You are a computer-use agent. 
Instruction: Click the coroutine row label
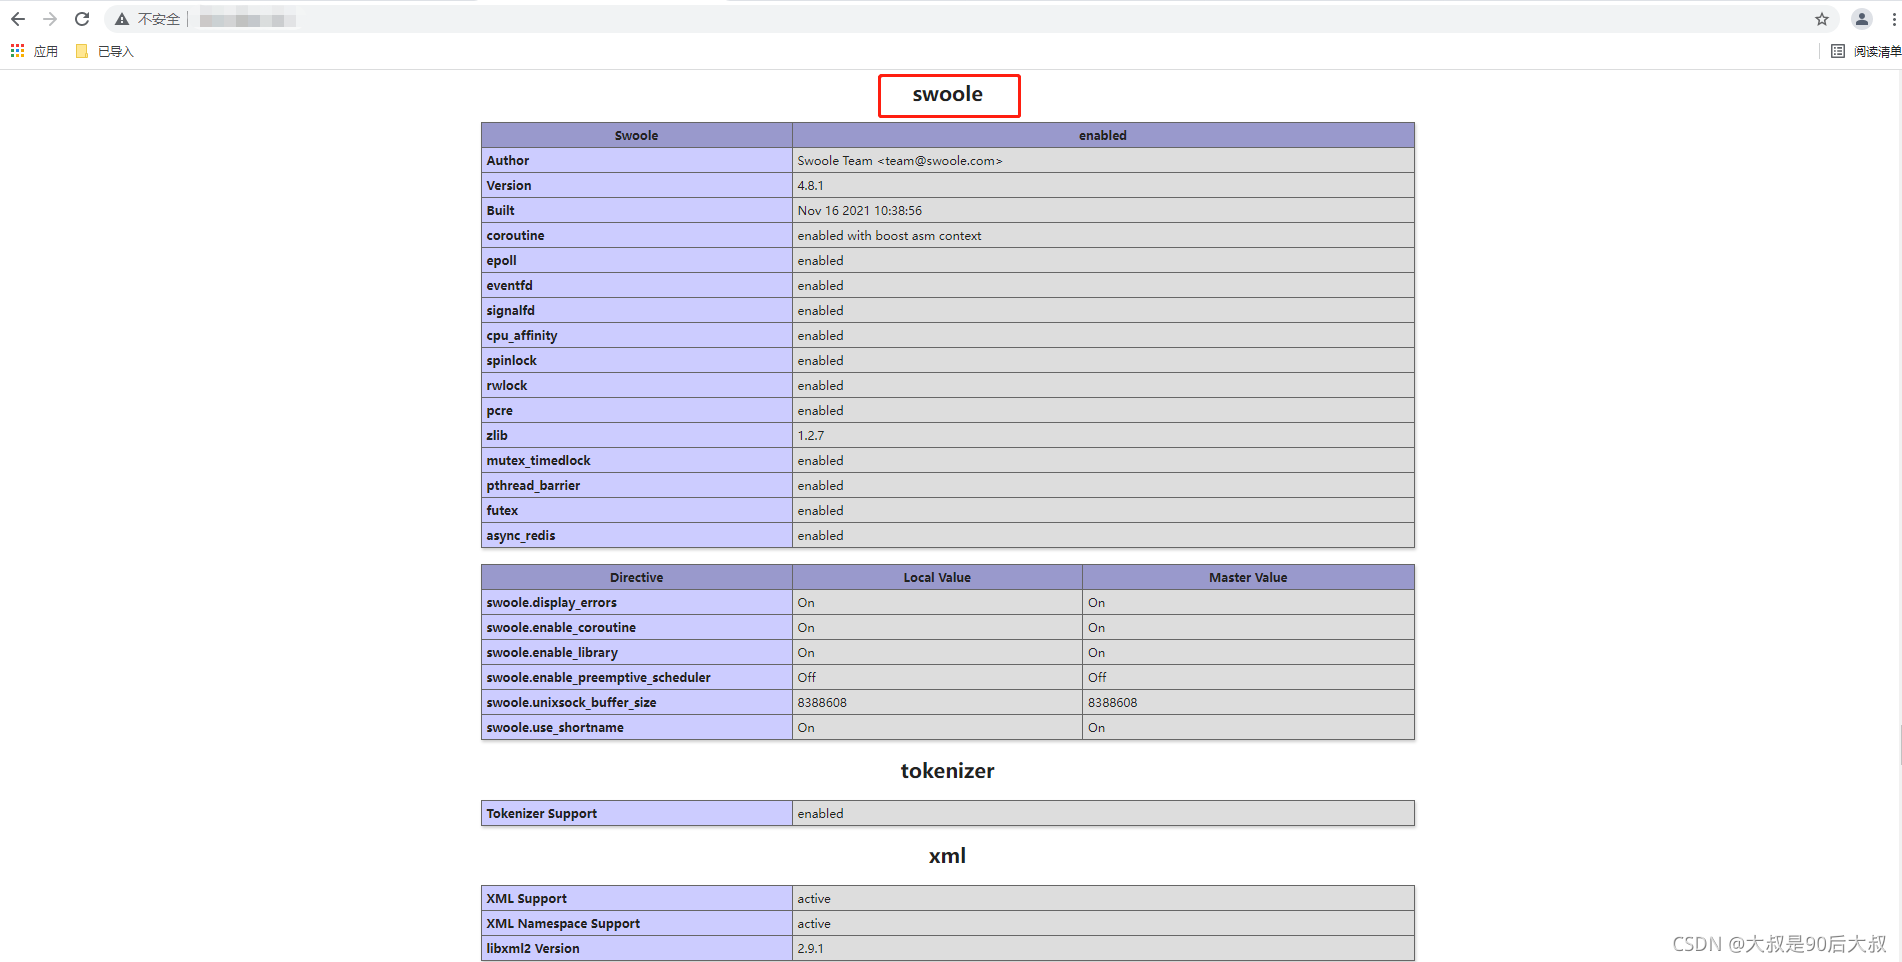[516, 235]
